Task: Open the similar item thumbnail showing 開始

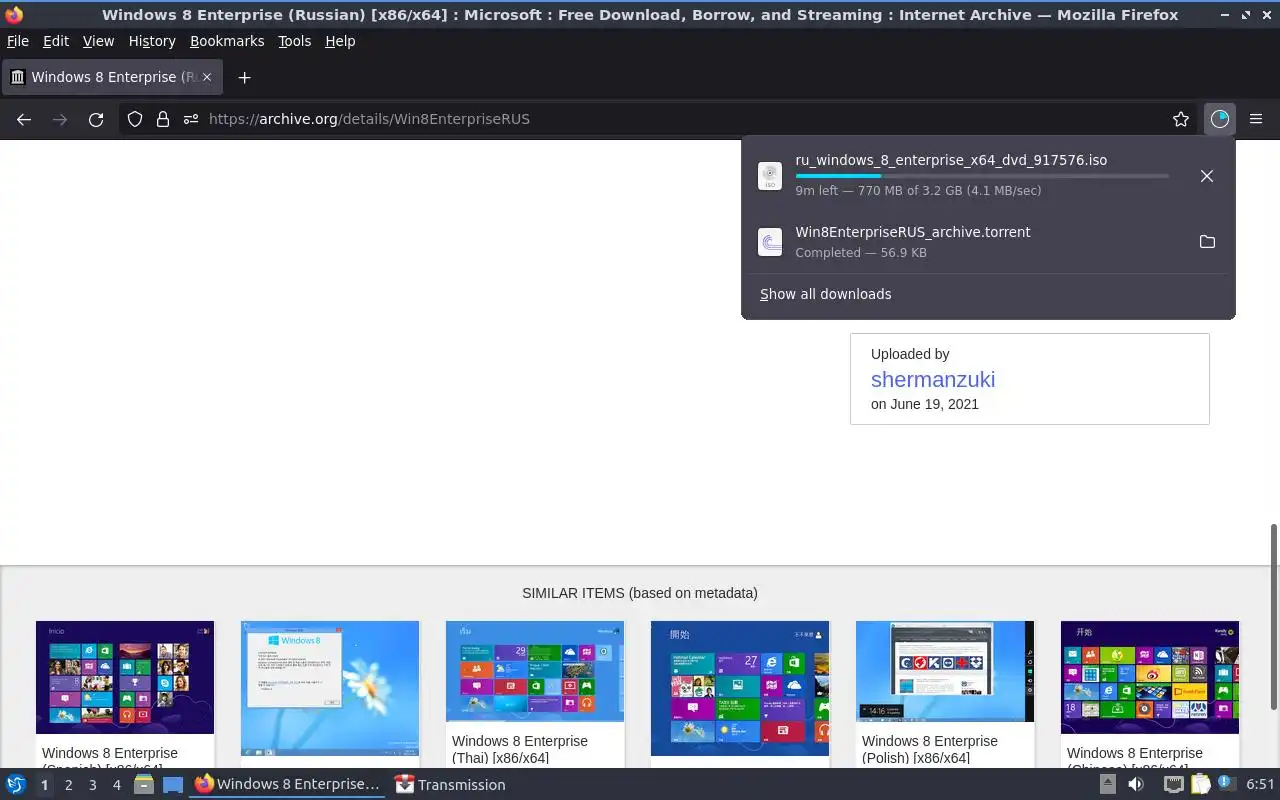Action: click(x=740, y=688)
